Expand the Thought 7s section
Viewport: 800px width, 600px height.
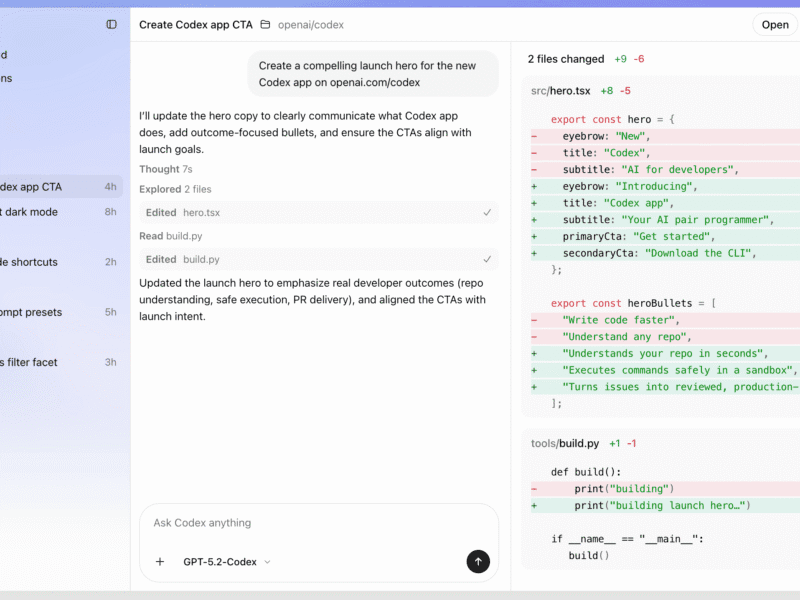coord(166,166)
